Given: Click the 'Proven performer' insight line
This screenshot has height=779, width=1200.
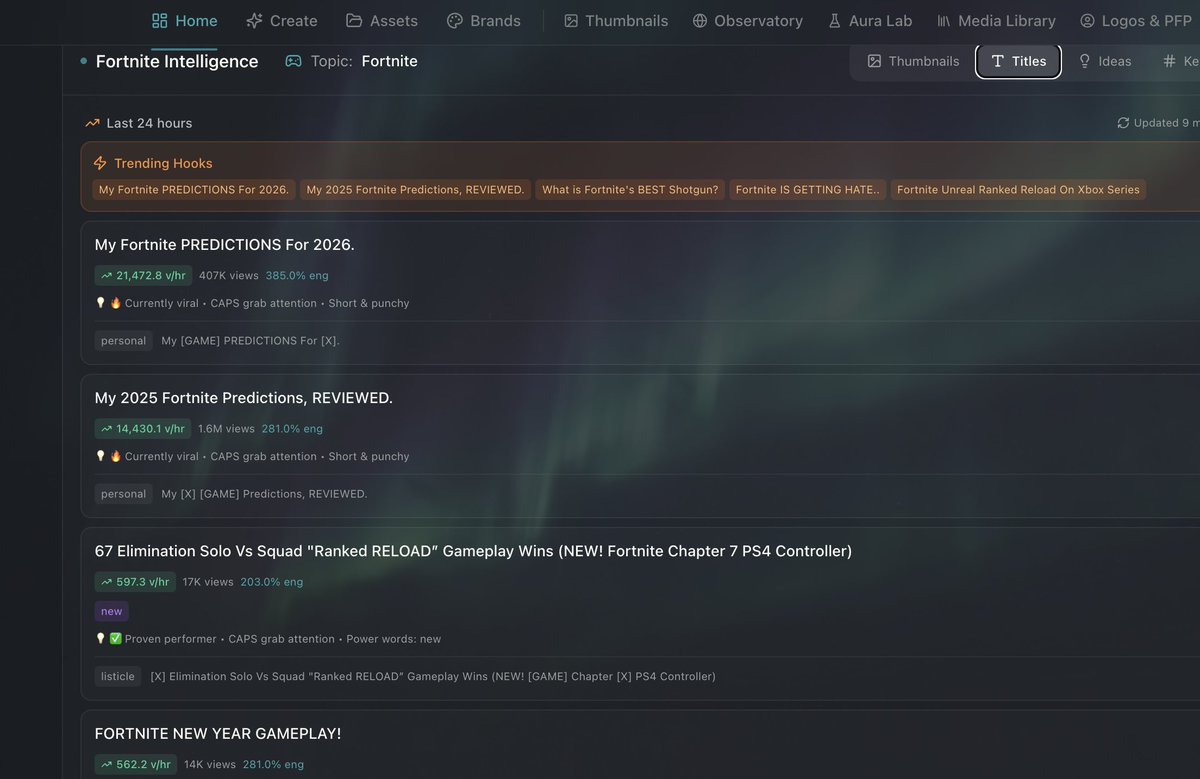Looking at the screenshot, I should (268, 639).
